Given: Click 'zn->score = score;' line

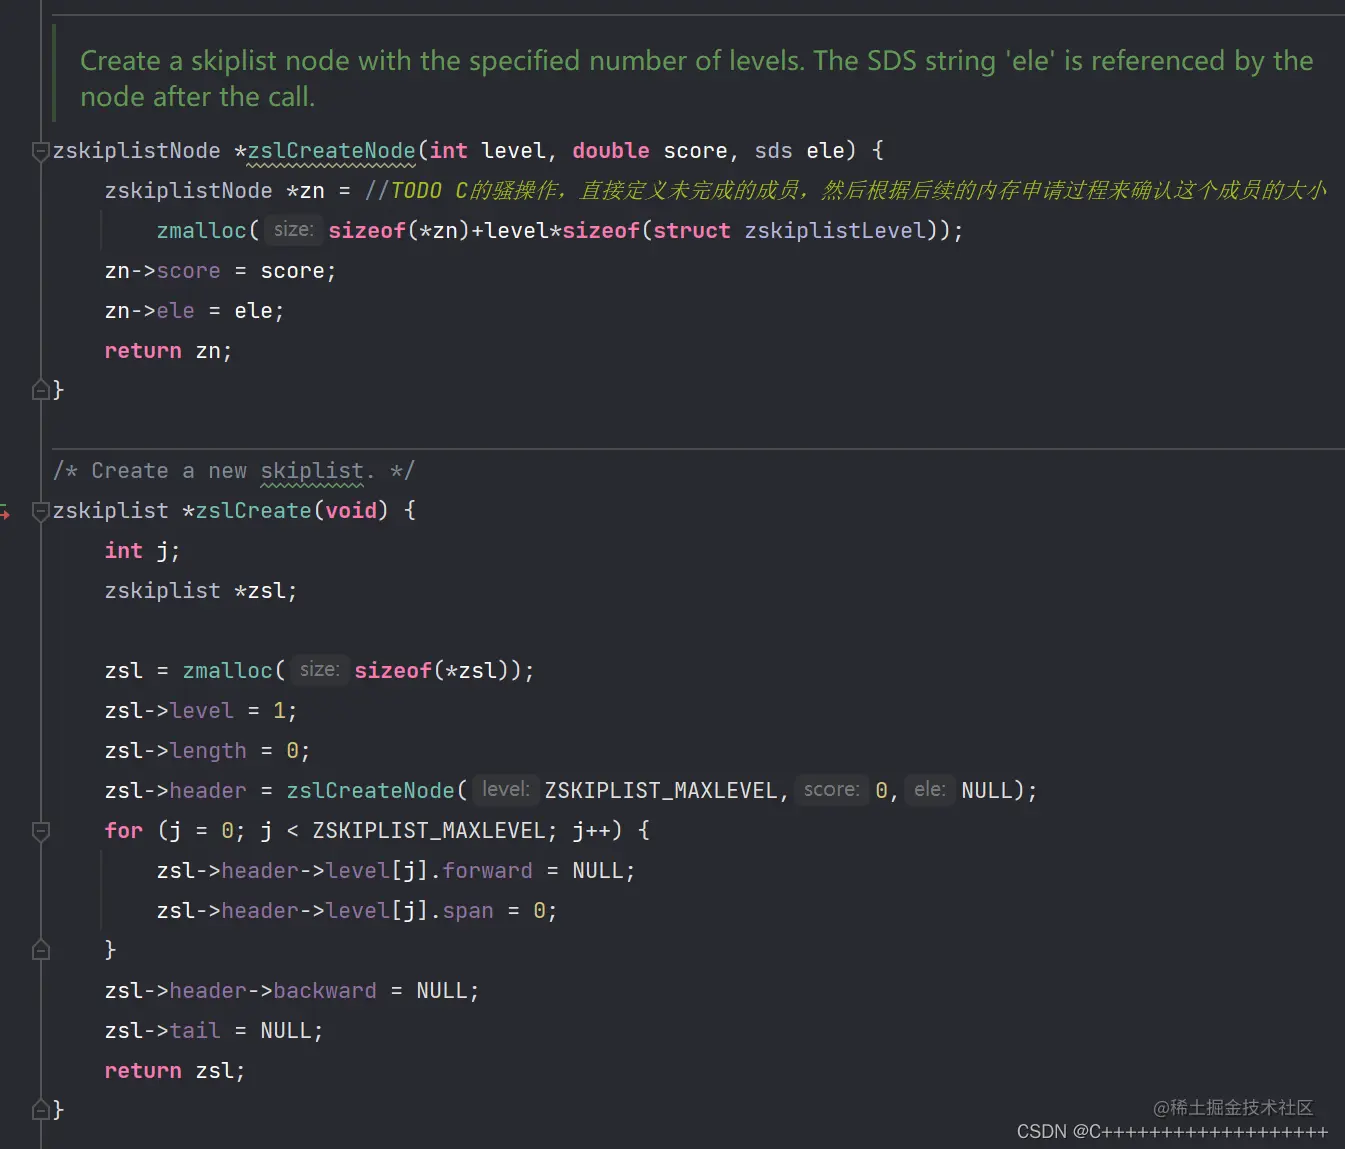Looking at the screenshot, I should pyautogui.click(x=220, y=271).
